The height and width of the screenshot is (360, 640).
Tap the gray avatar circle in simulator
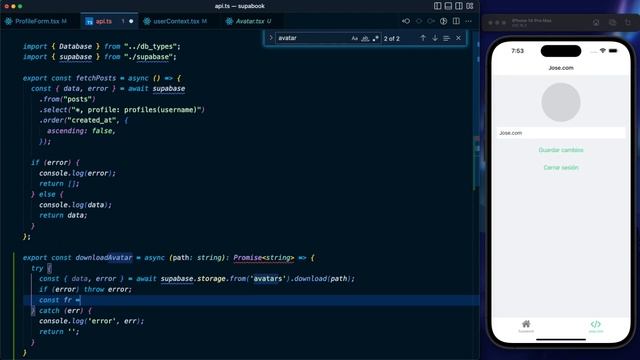click(x=561, y=102)
